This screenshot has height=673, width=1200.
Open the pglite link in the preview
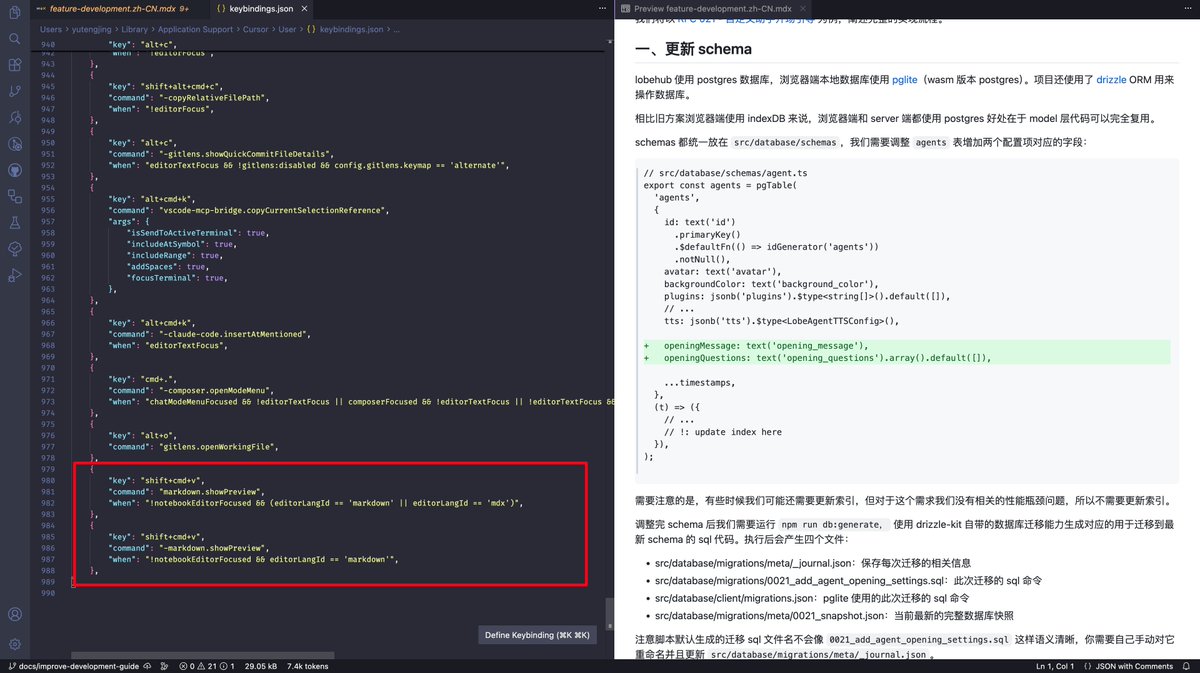pyautogui.click(x=904, y=80)
